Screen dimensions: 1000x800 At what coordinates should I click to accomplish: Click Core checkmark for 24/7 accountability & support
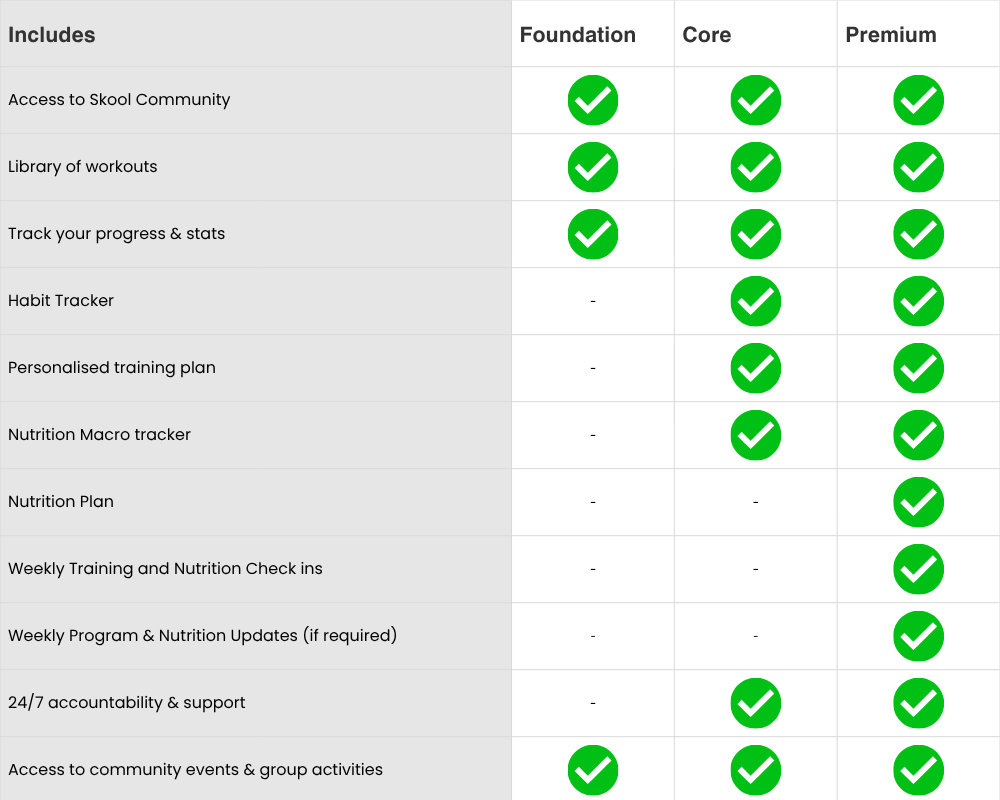click(756, 703)
